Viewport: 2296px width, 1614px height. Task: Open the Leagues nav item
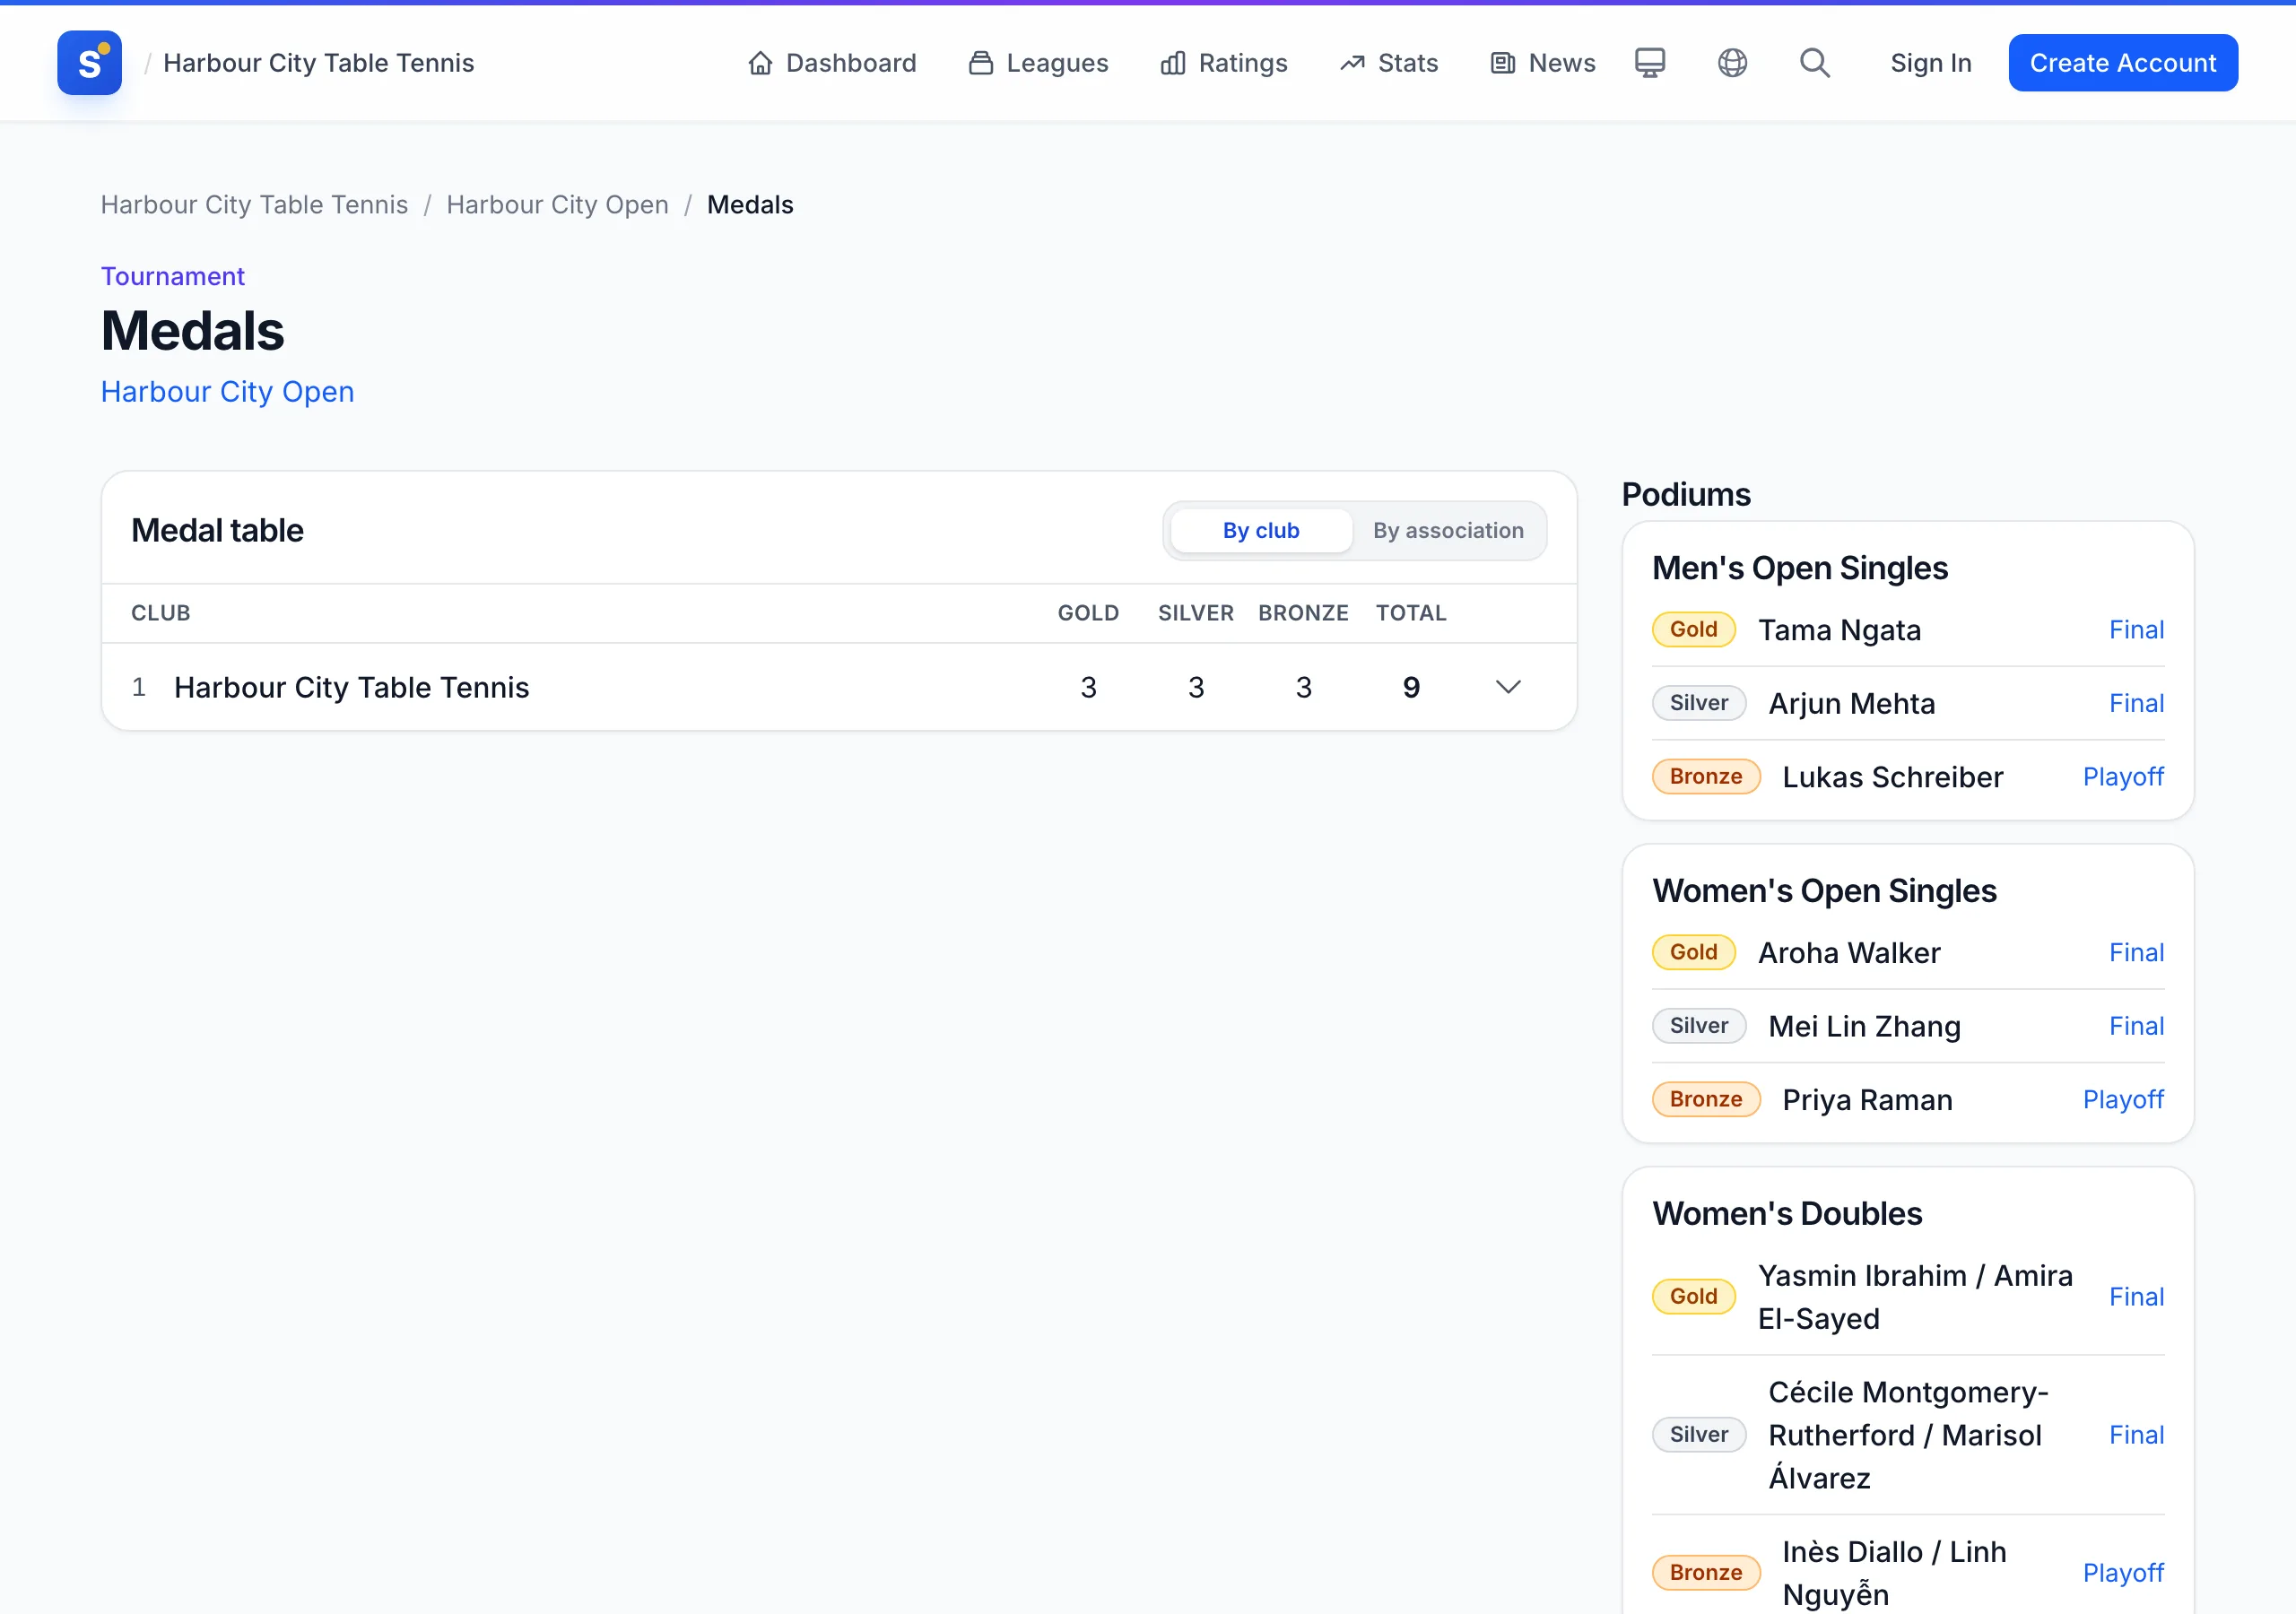1039,63
